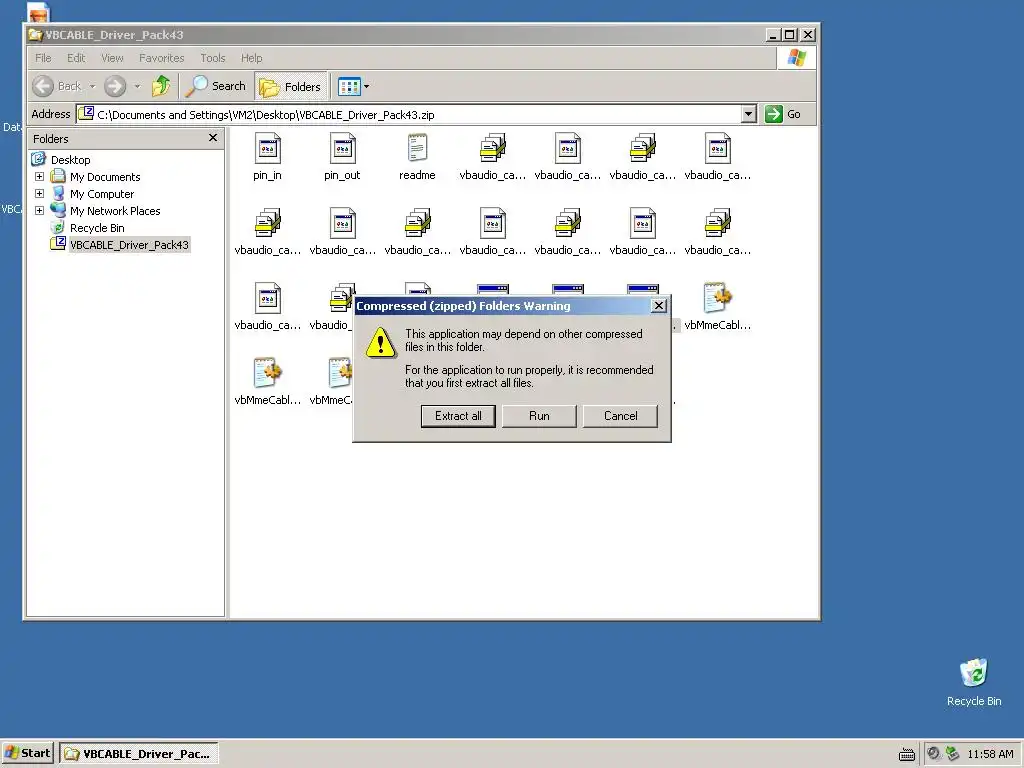Screen dimensions: 1024x768
Task: Expand the My Computer tree node
Action: tap(39, 194)
